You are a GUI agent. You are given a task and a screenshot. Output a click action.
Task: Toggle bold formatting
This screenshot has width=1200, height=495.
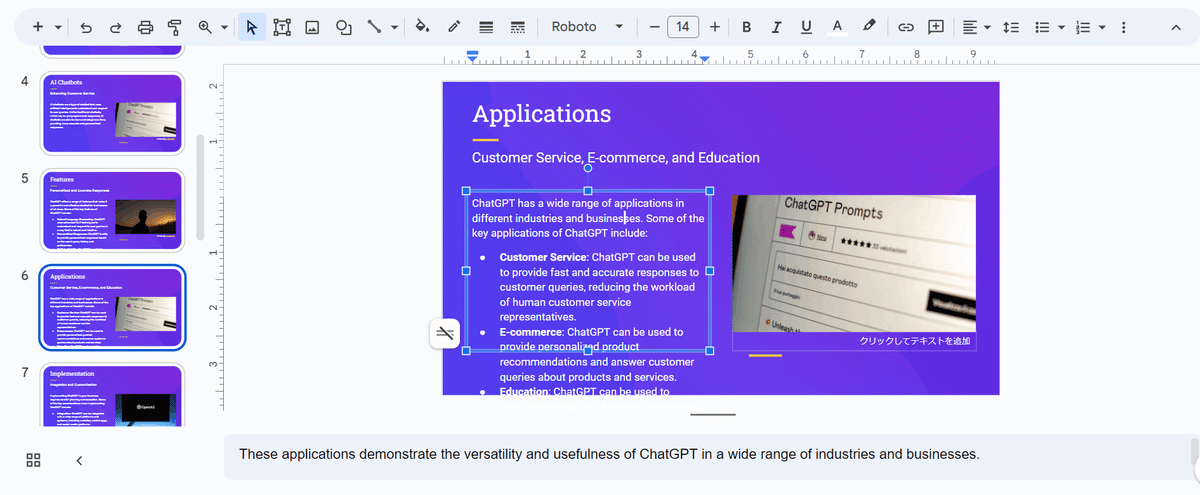(747, 27)
